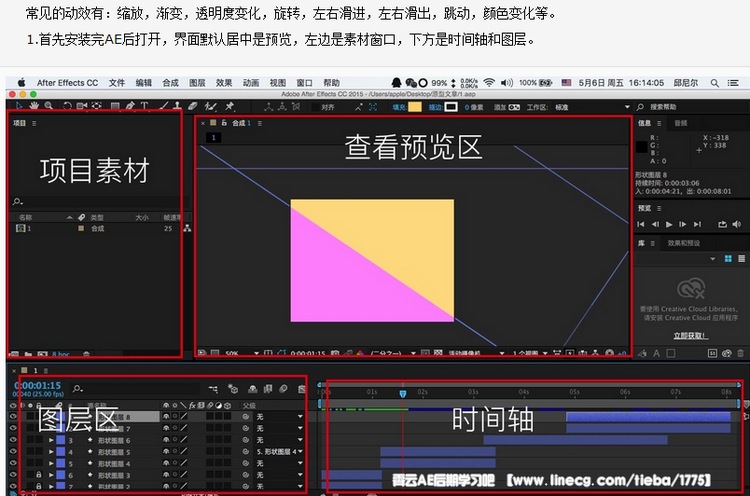Click the QQ penguin menu bar icon
The image size is (750, 496).
coord(397,83)
